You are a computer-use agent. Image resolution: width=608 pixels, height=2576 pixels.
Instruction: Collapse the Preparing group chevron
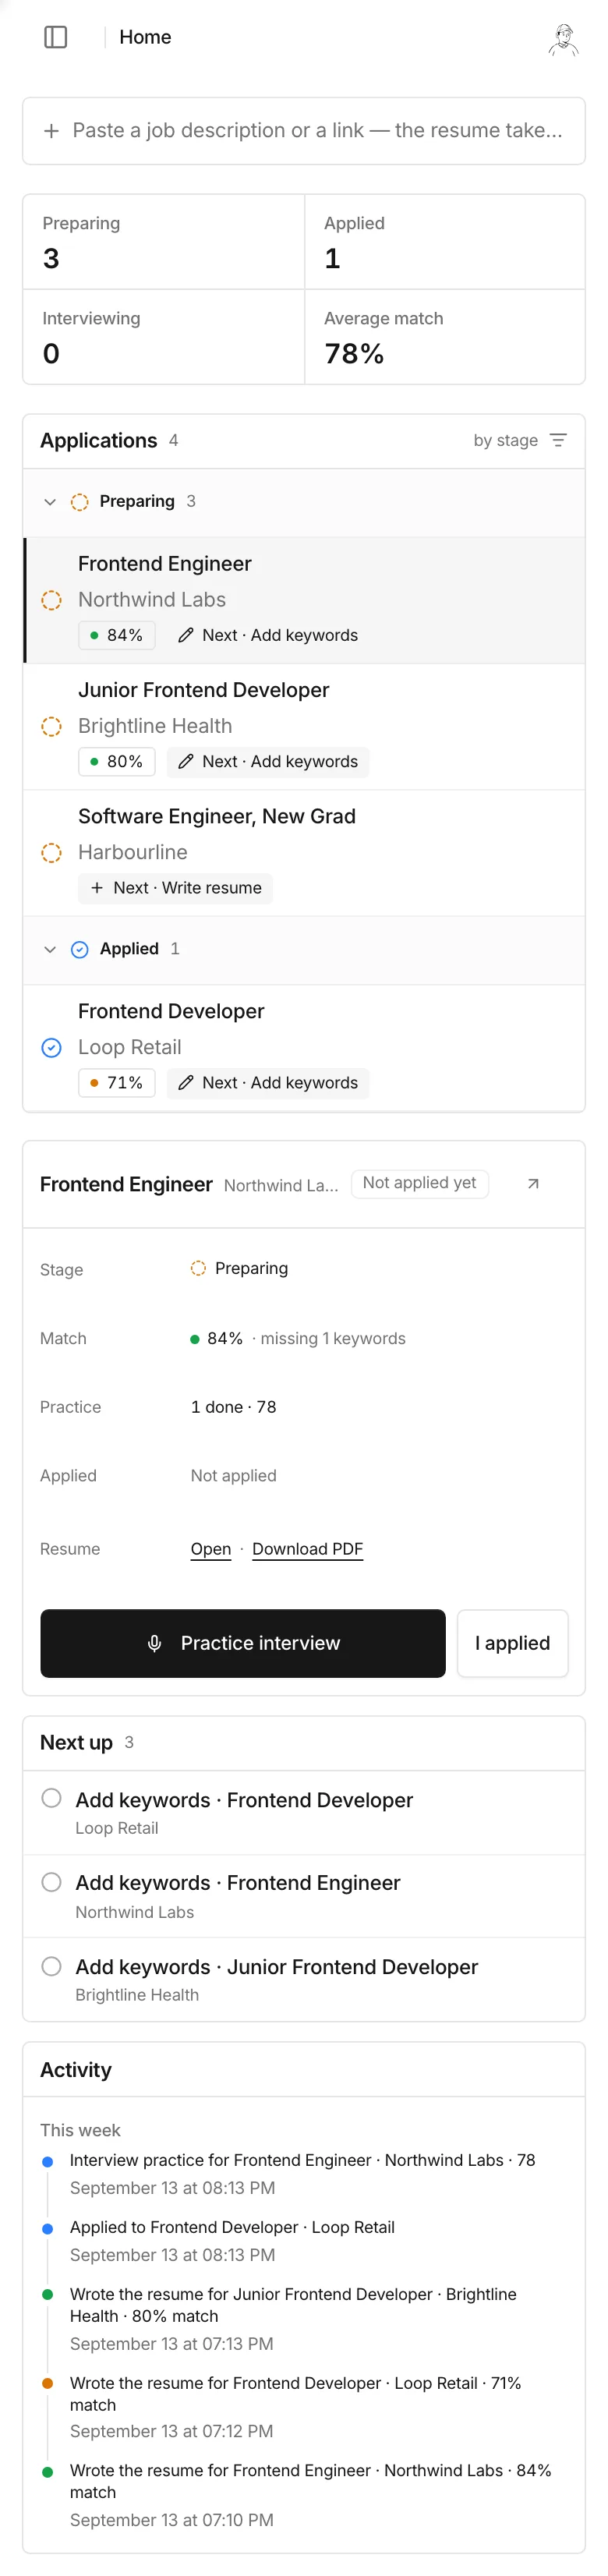[50, 501]
